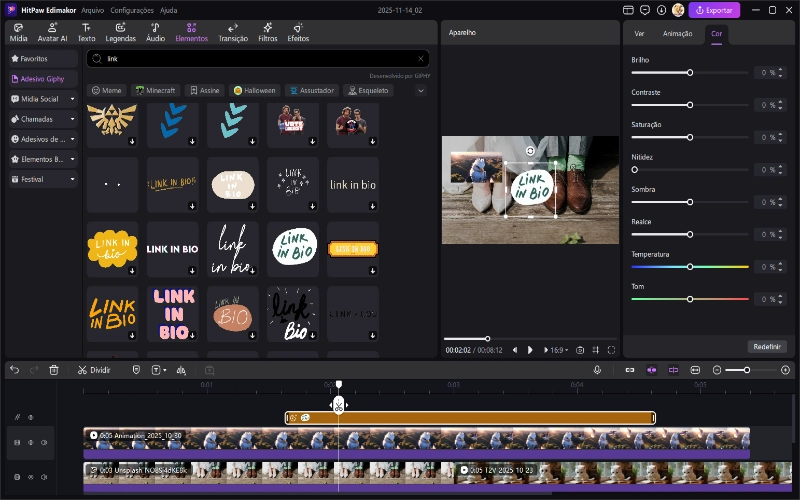
Task: Delete the selected clip with the trash icon
Action: click(54, 370)
